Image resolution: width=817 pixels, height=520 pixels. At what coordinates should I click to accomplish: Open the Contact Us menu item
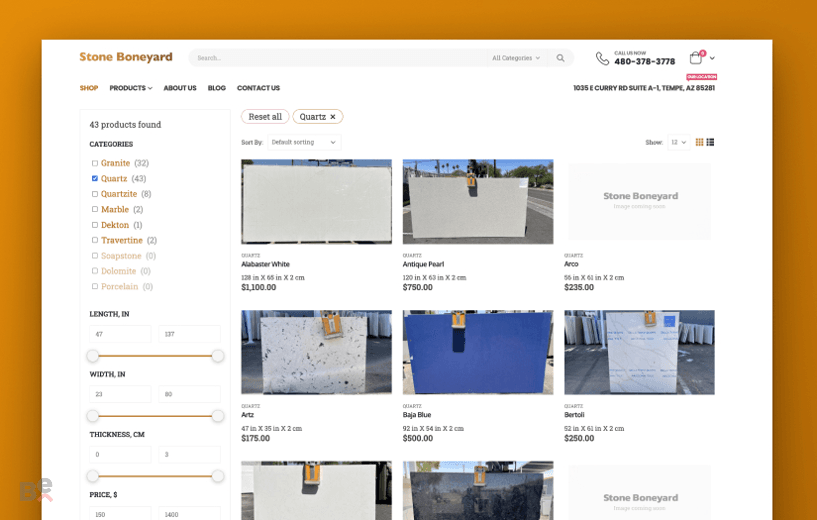[x=258, y=88]
